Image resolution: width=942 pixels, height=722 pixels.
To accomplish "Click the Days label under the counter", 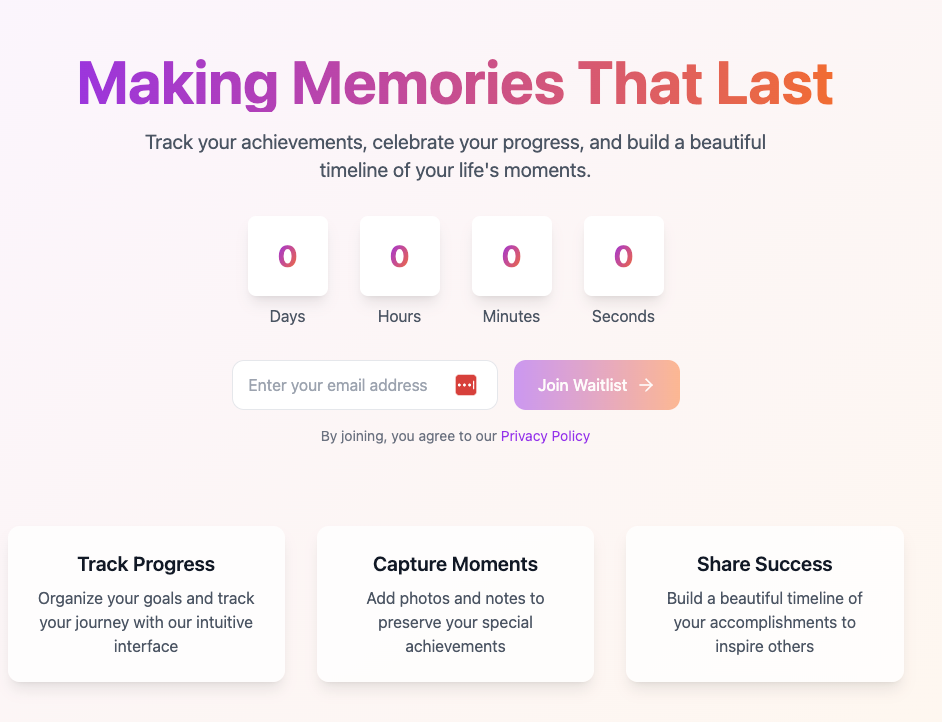I will coord(288,317).
